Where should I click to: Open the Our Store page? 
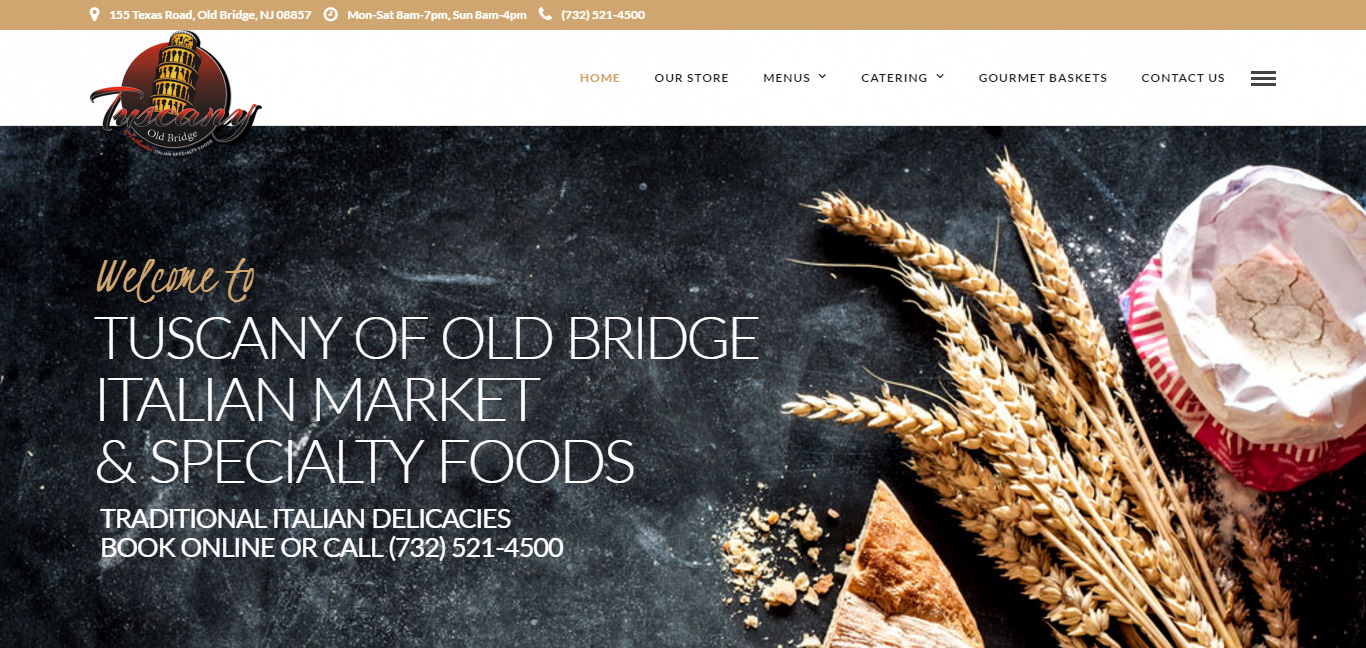692,78
